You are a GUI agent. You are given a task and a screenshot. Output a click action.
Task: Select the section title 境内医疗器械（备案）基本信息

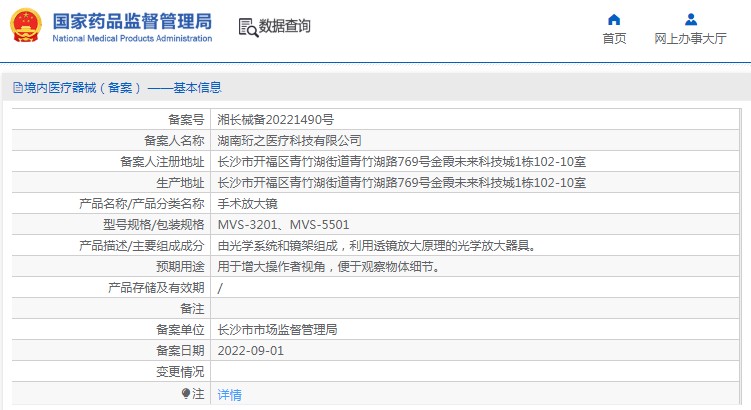pos(123,88)
